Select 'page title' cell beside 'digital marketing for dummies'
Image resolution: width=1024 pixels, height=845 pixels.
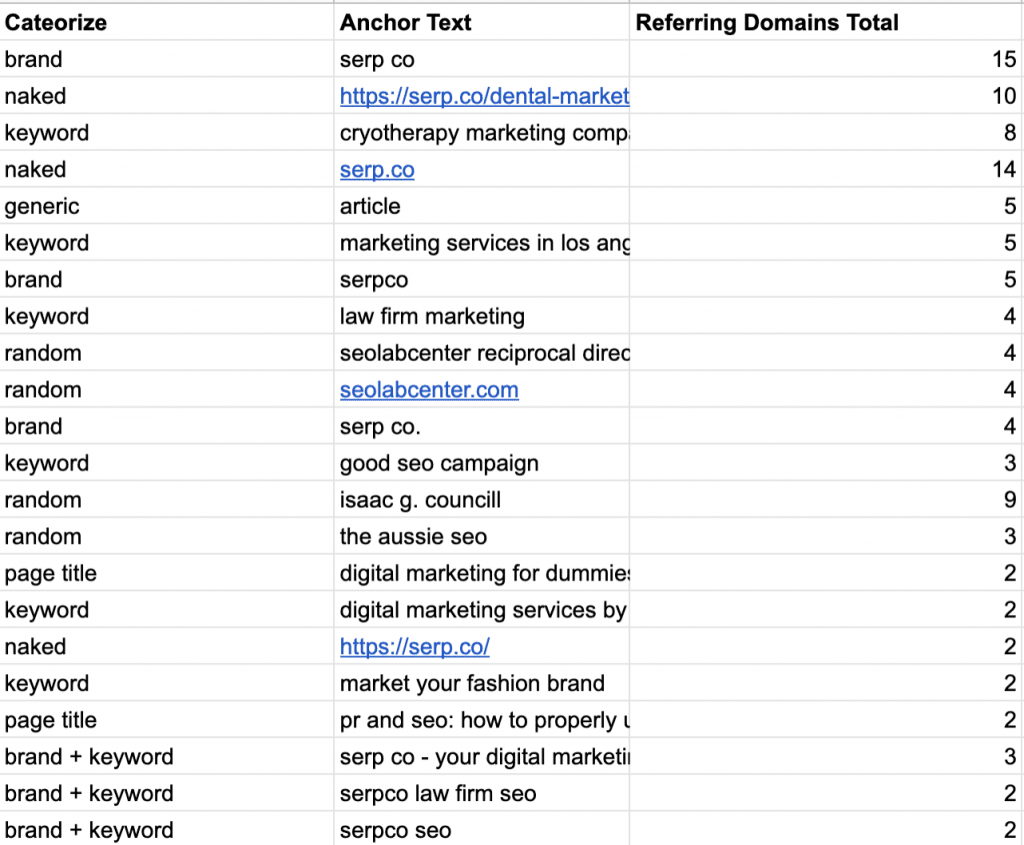(167, 573)
